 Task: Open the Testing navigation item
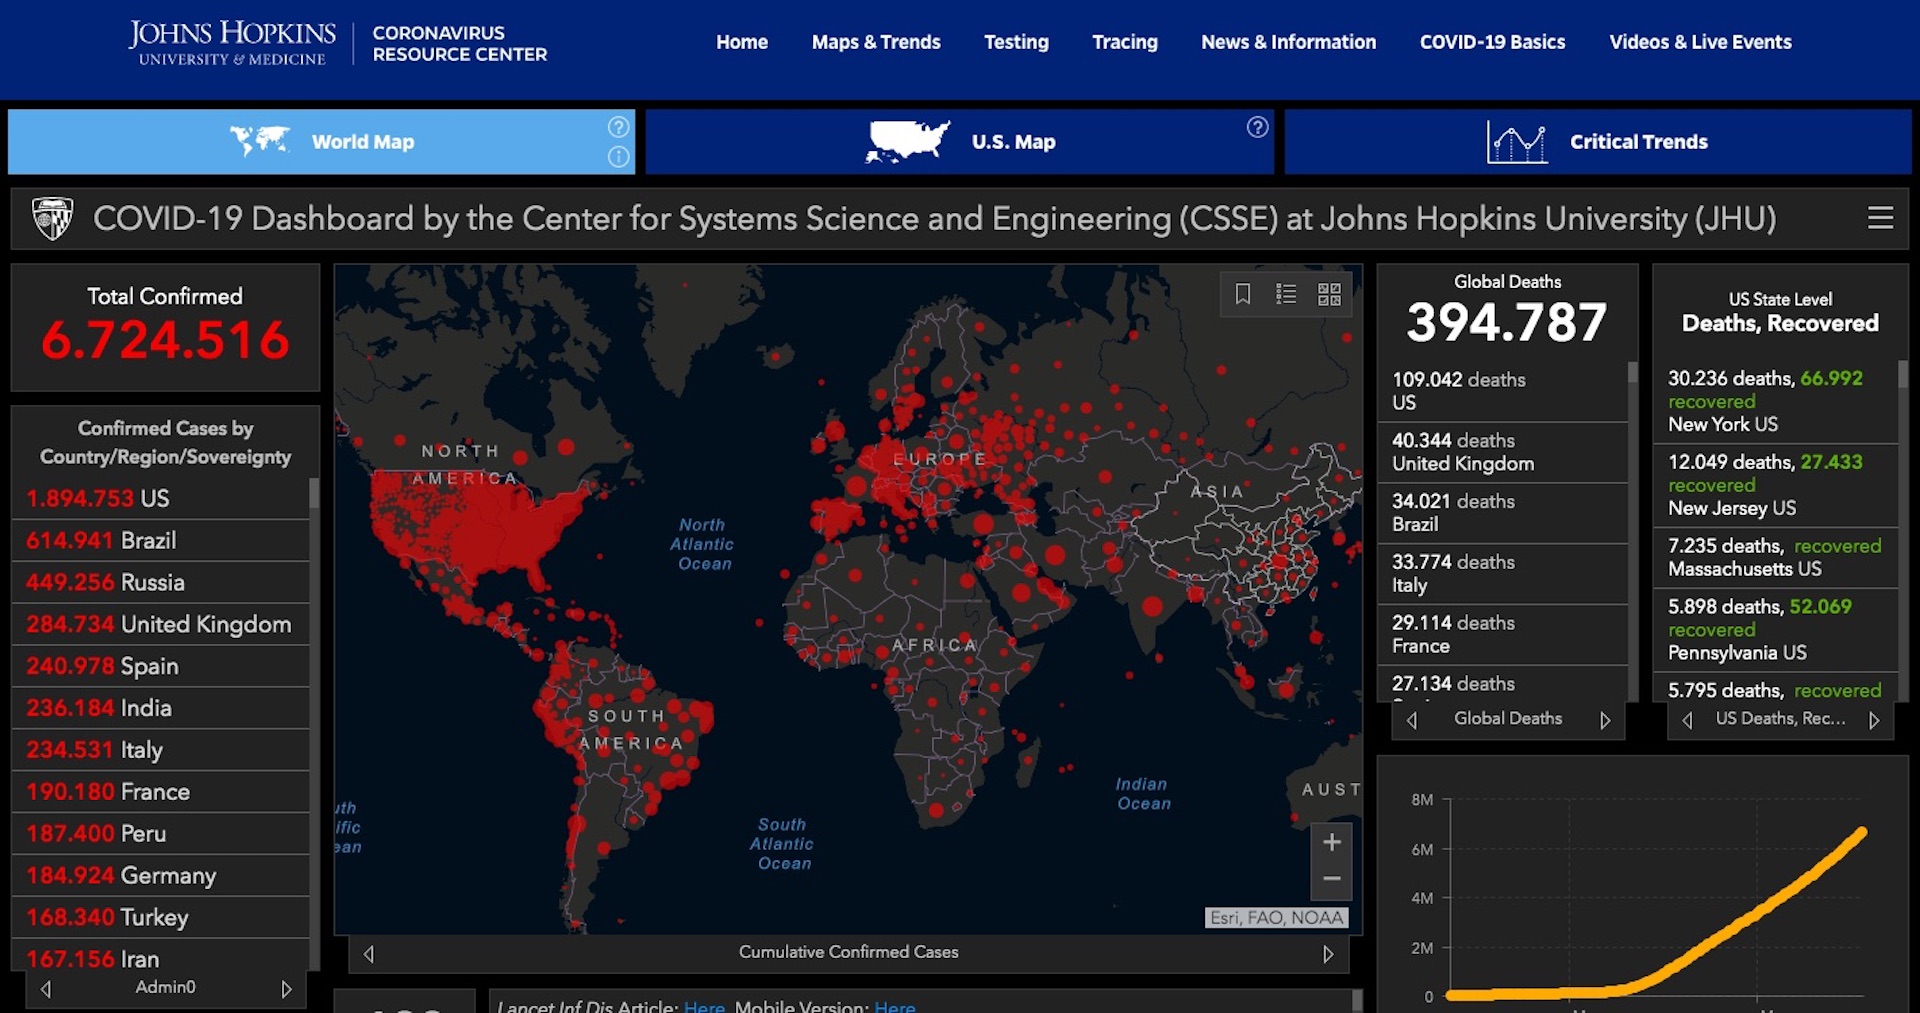(x=1015, y=42)
